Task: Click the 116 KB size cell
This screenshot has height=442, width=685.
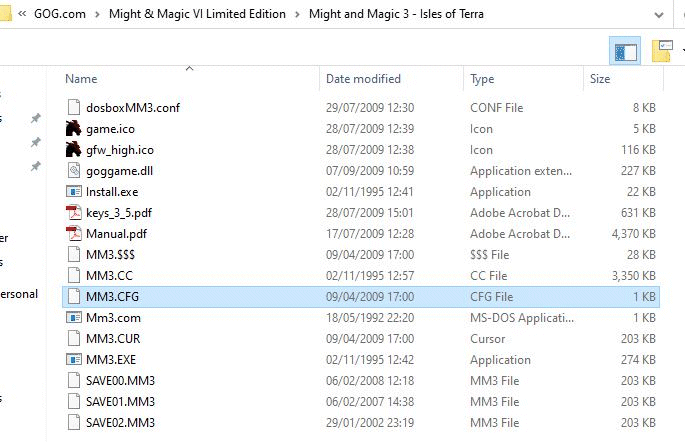Action: click(638, 149)
